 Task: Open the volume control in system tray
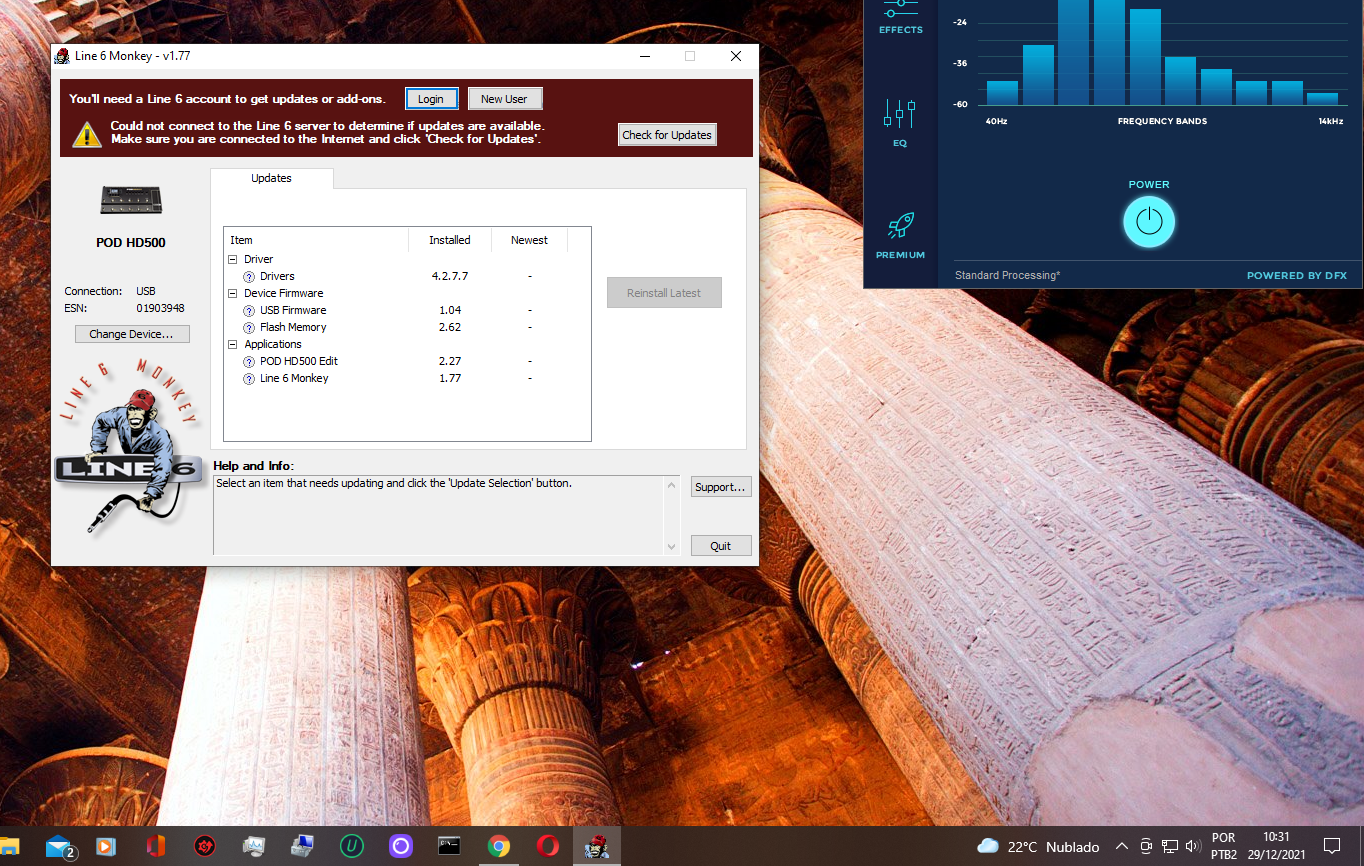(1192, 846)
